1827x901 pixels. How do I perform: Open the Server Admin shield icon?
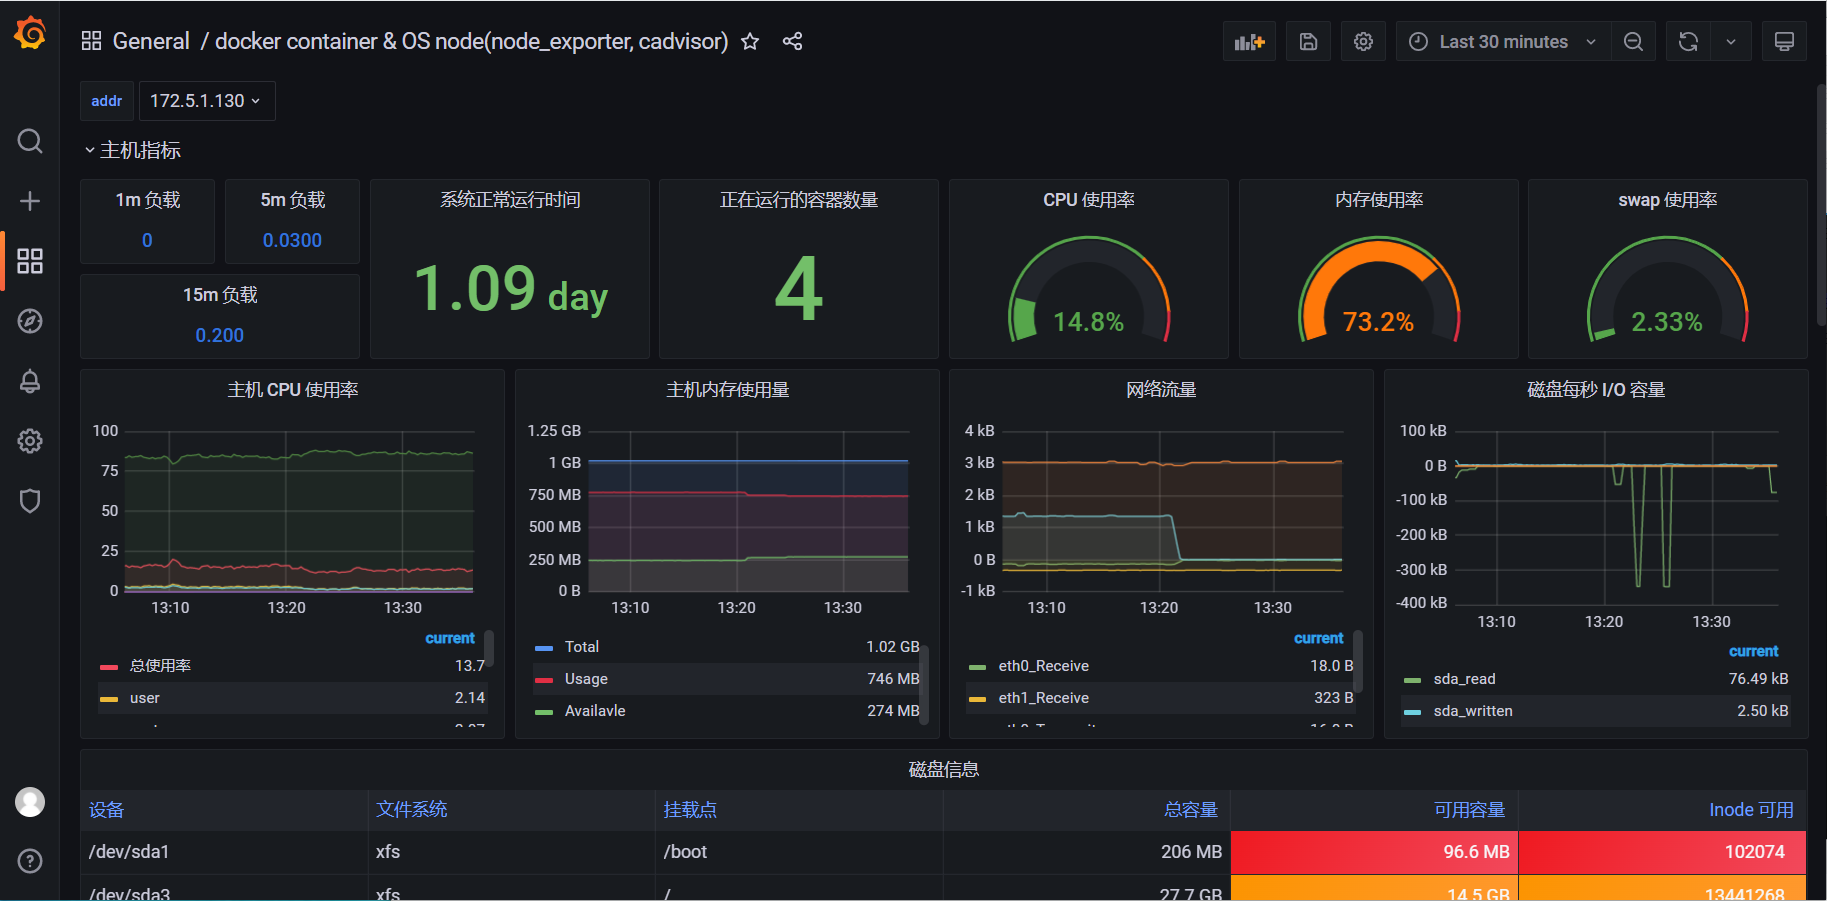tap(30, 501)
